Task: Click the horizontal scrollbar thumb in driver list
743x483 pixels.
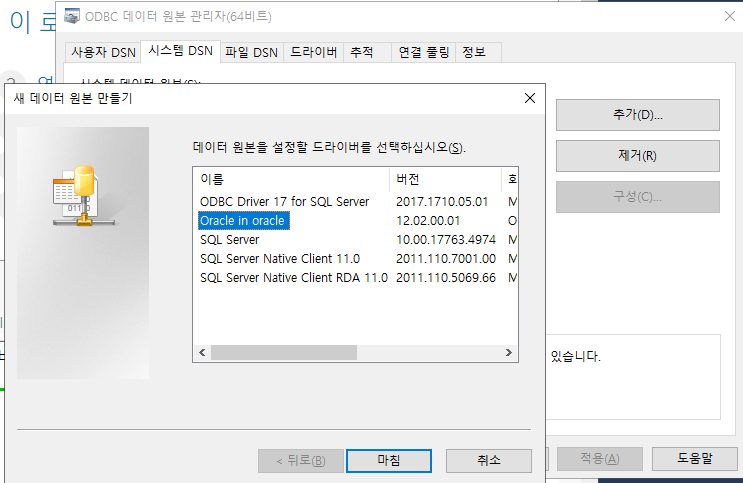Action: pyautogui.click(x=284, y=353)
